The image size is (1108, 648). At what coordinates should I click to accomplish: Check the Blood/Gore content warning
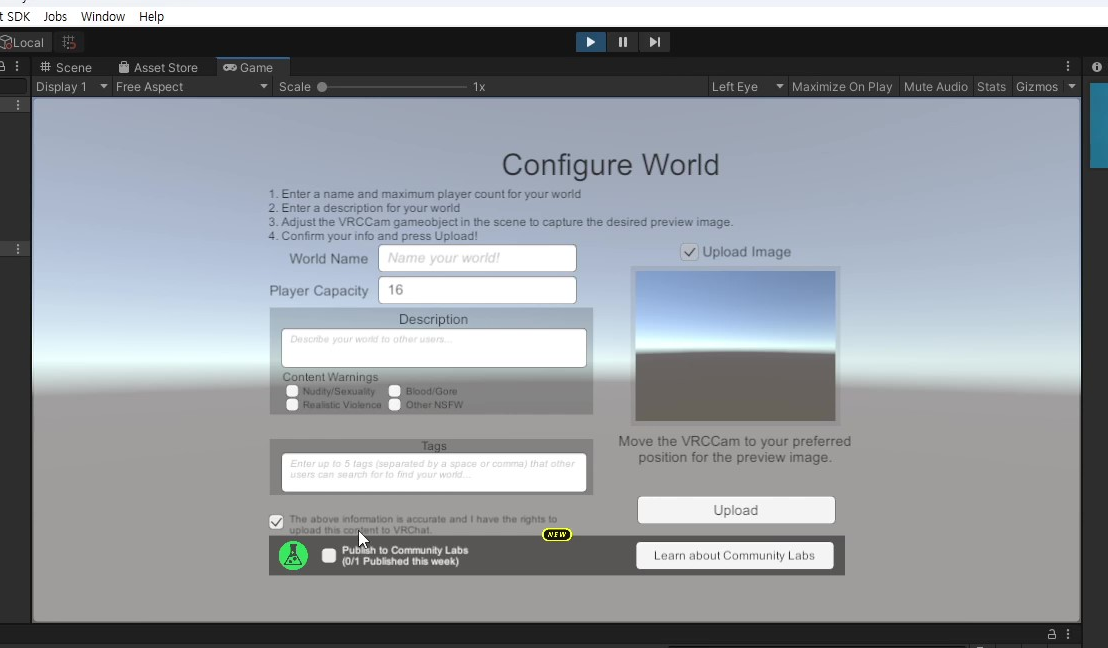pyautogui.click(x=395, y=391)
